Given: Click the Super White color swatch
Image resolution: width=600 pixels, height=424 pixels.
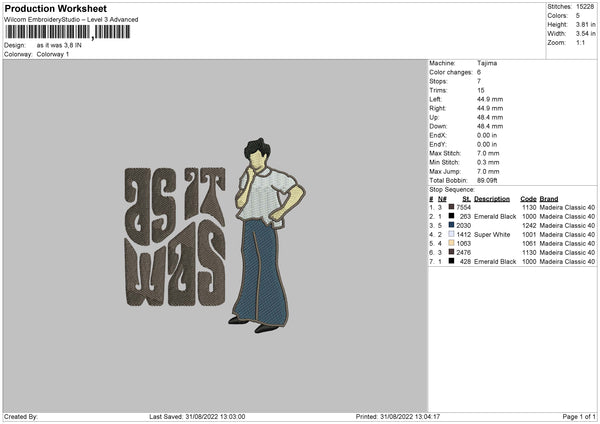Looking at the screenshot, I should [452, 234].
